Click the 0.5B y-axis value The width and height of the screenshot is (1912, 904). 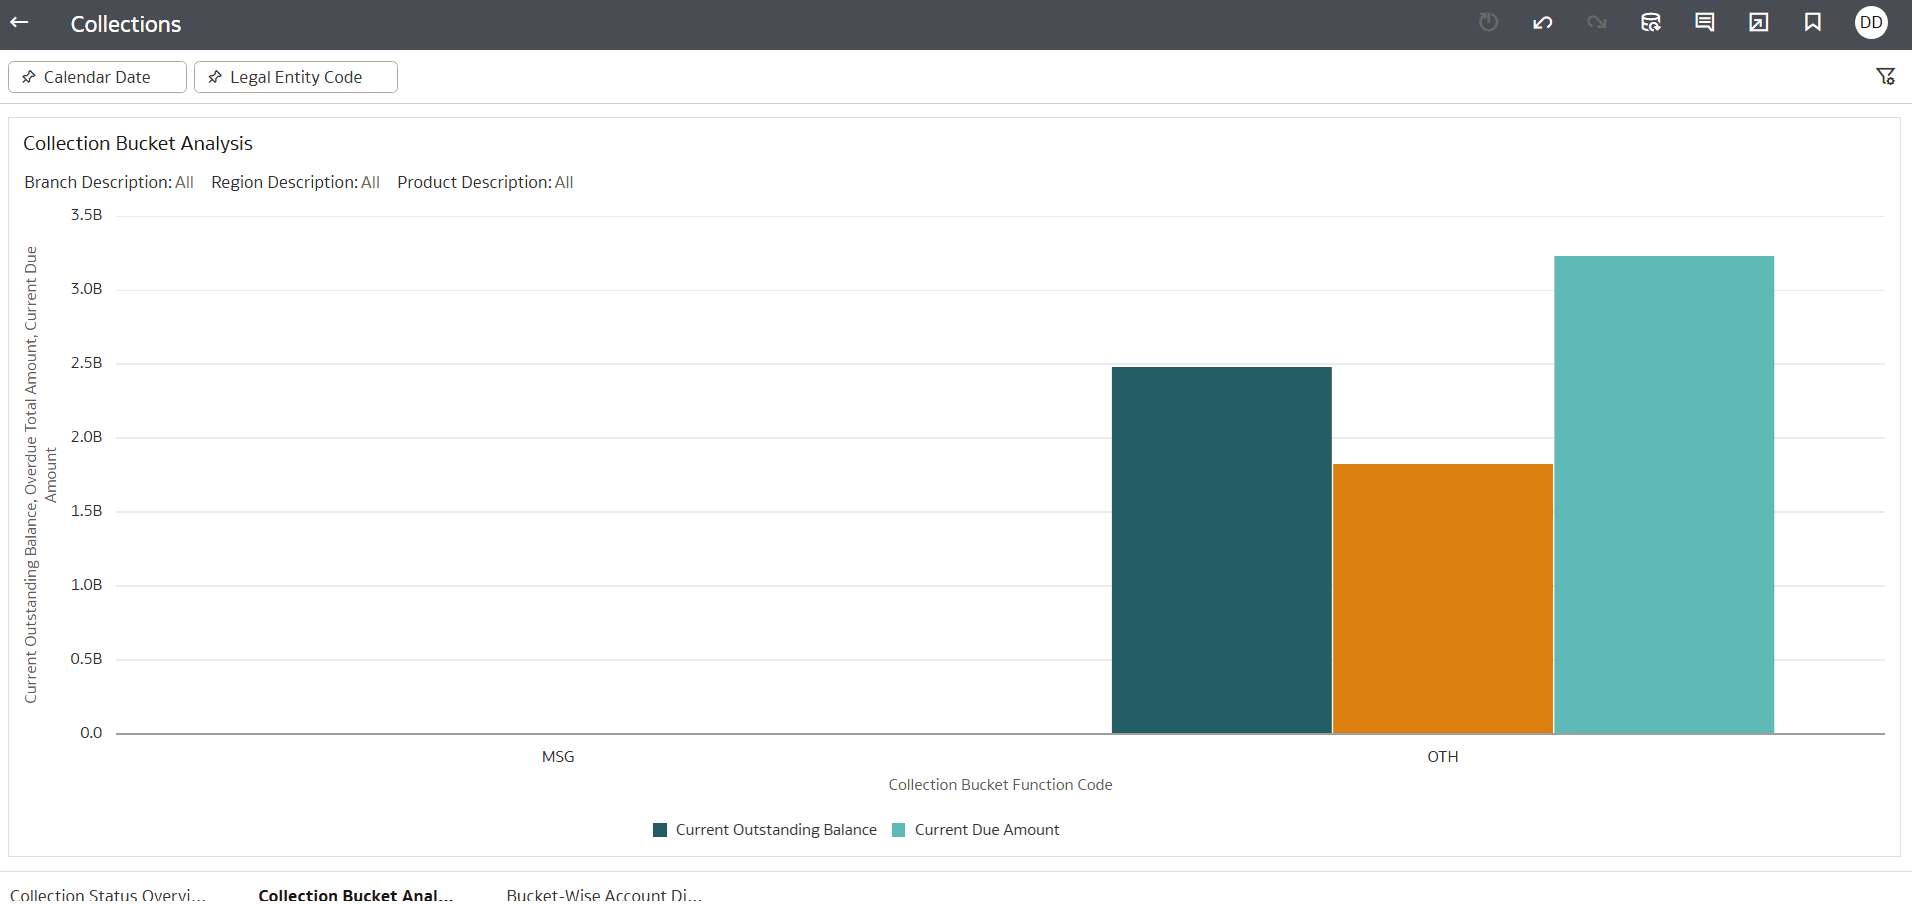coord(86,659)
